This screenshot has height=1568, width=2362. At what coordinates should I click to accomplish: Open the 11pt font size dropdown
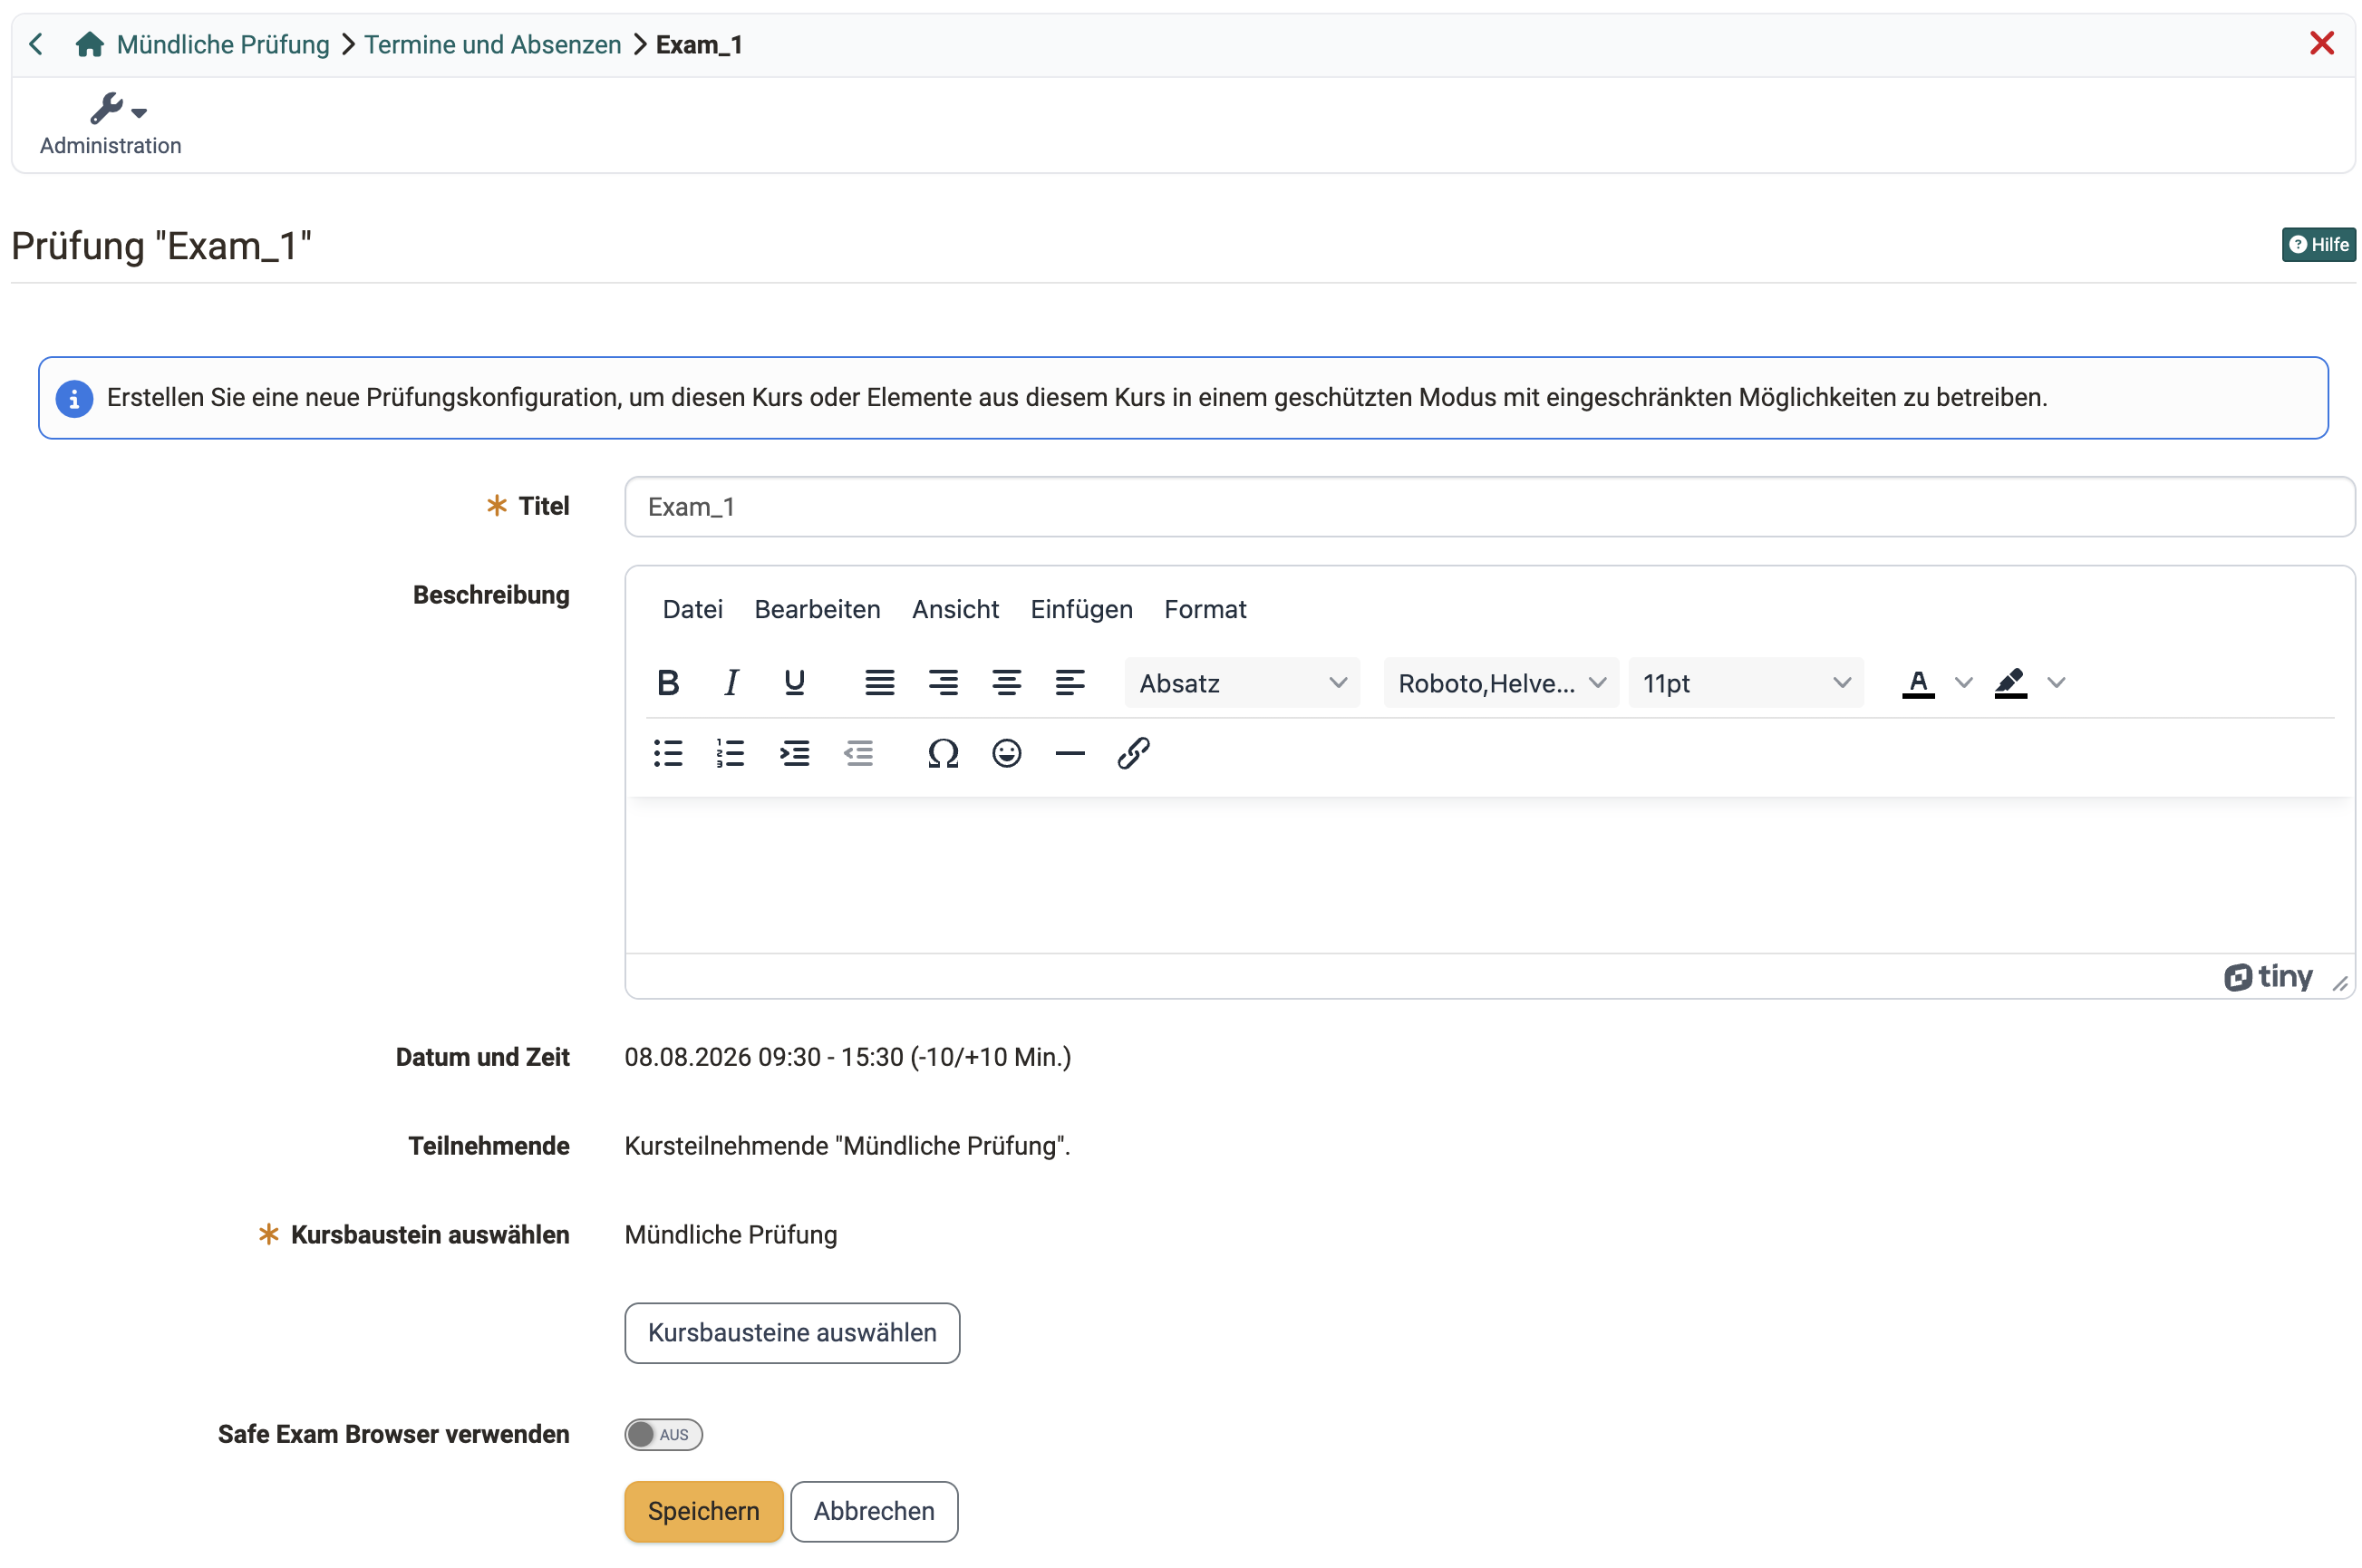click(1745, 682)
